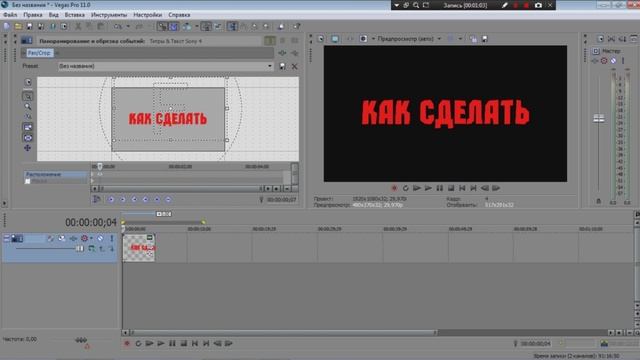The height and width of the screenshot is (360, 640).
Task: Open the Настройки menu
Action: [x=147, y=15]
